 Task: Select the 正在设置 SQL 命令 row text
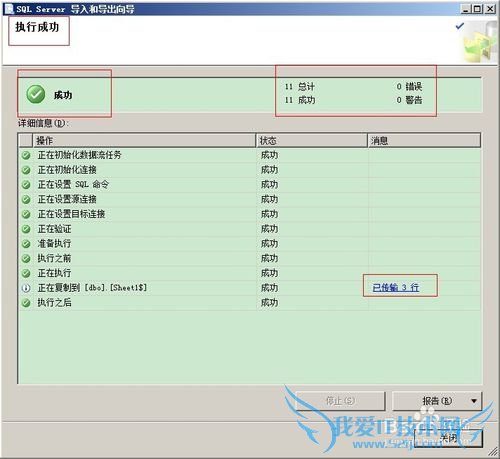tap(73, 184)
